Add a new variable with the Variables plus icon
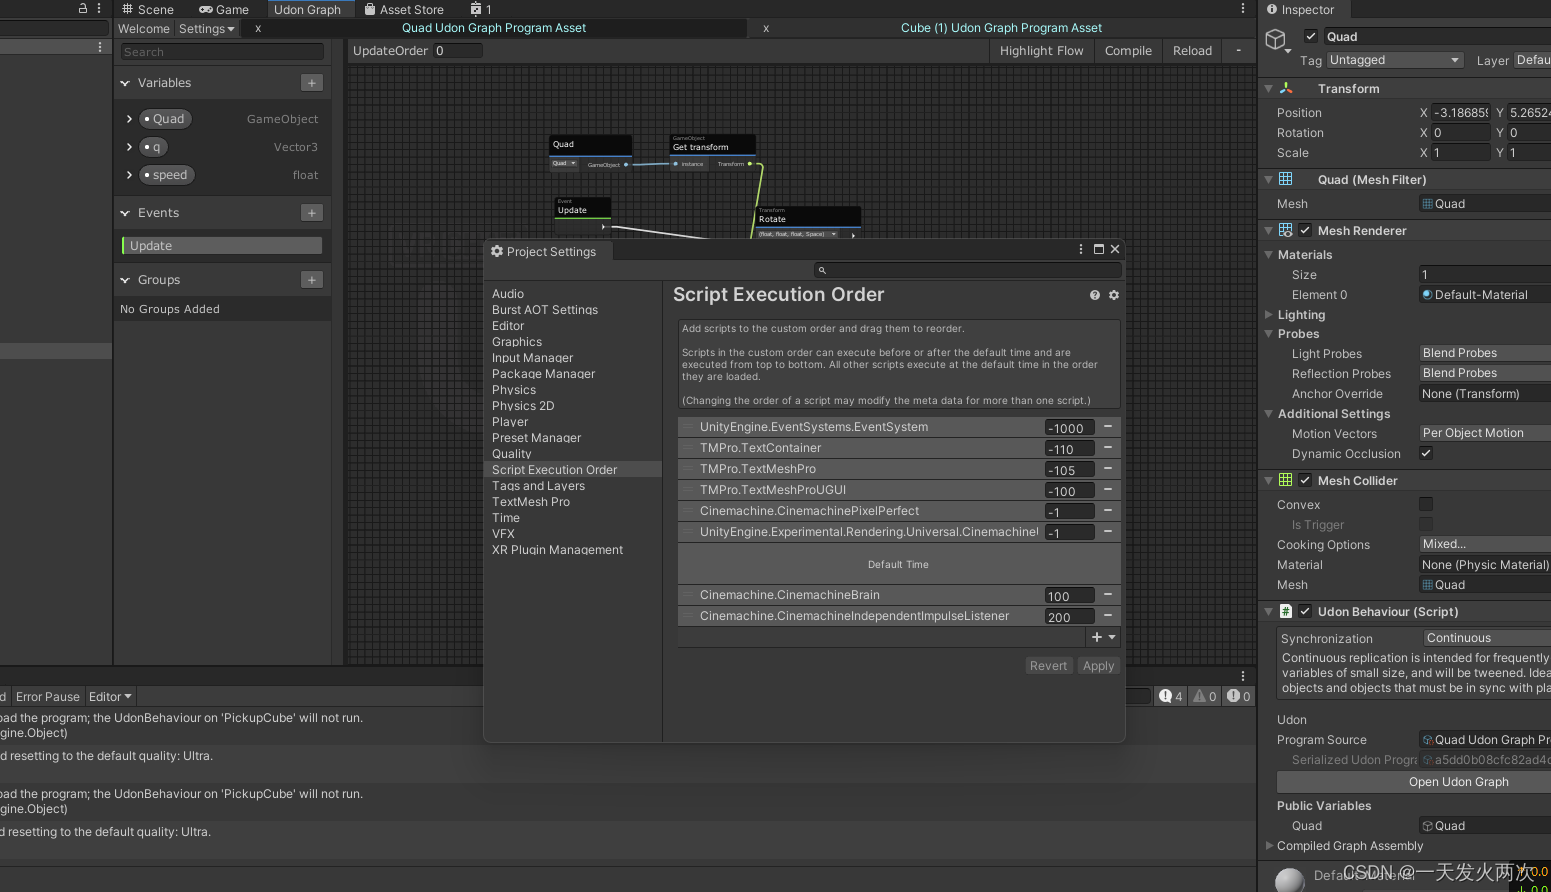This screenshot has width=1551, height=892. click(x=312, y=83)
